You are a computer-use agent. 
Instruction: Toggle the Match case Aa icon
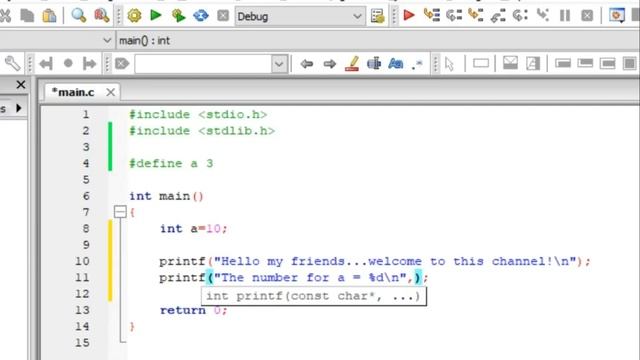pos(396,64)
